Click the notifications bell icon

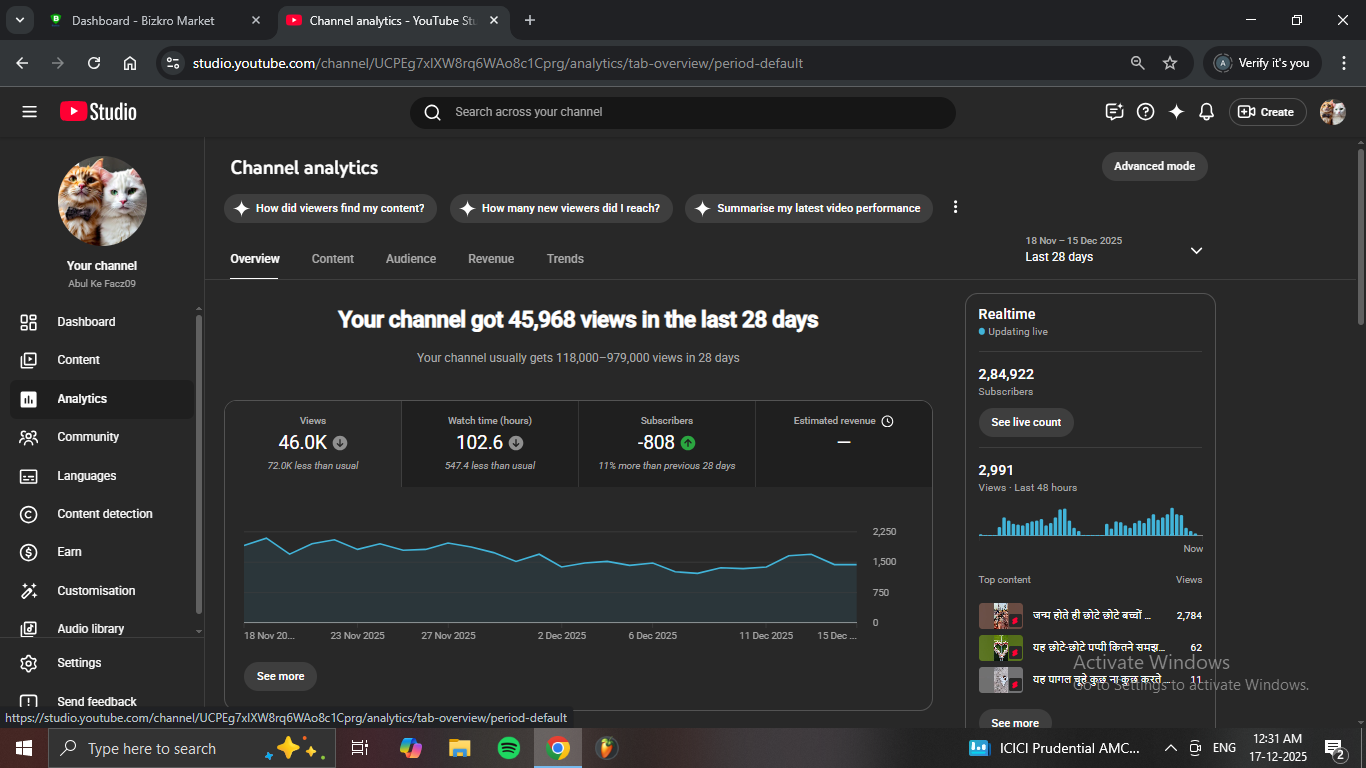[x=1206, y=112]
